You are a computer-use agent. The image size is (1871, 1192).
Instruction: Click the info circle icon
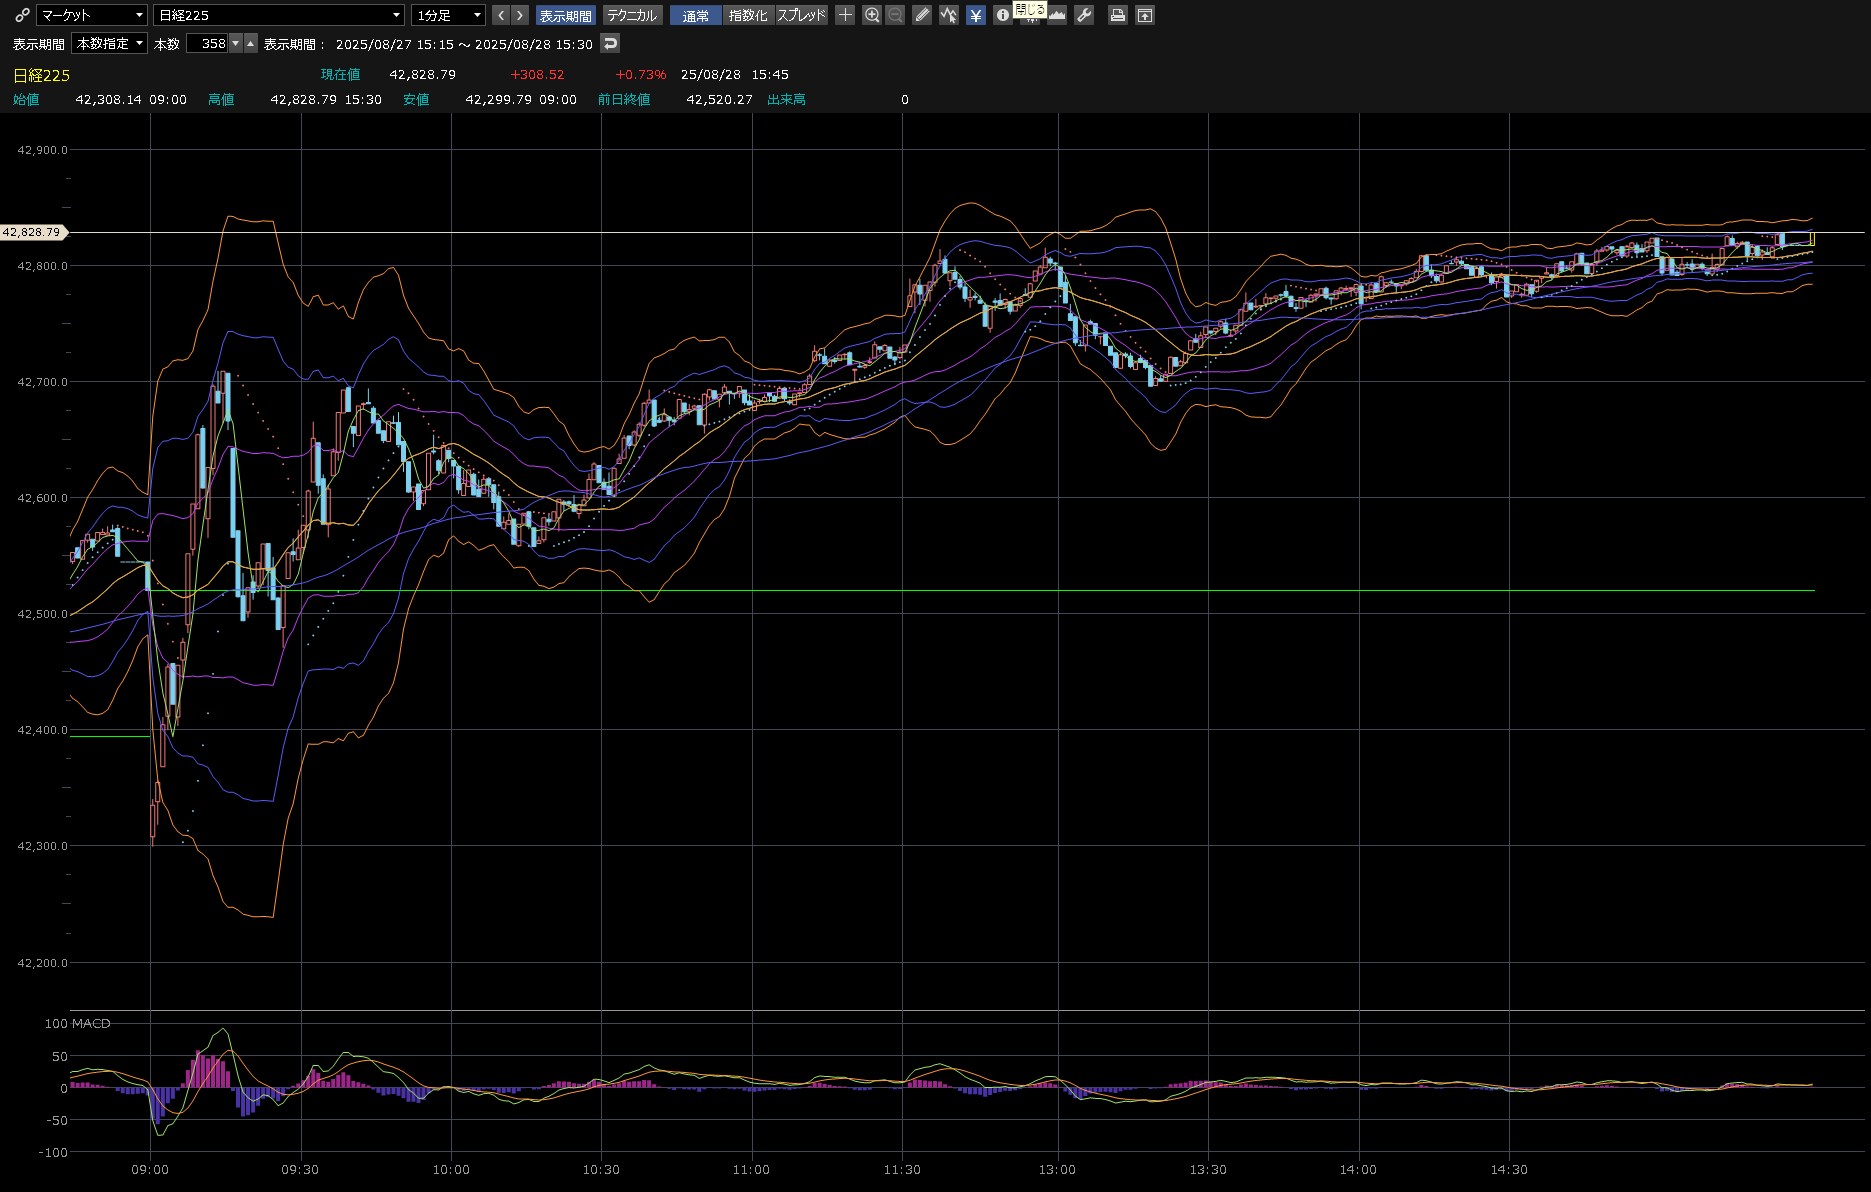[x=1002, y=15]
